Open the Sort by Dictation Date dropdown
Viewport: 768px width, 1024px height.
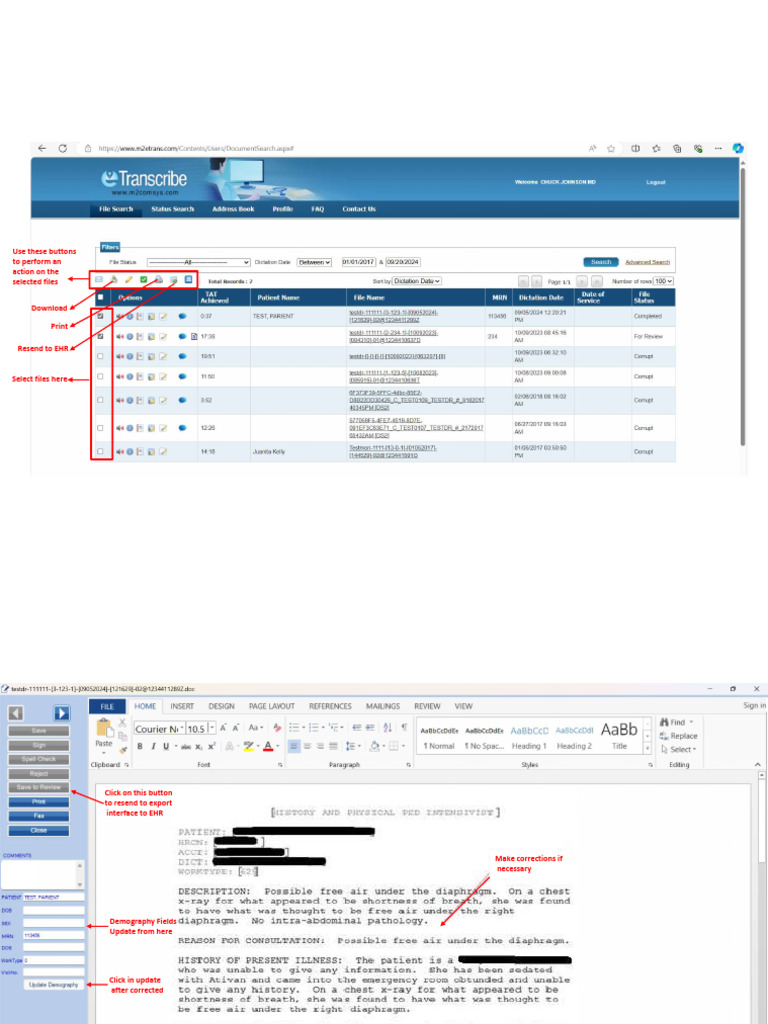pyautogui.click(x=417, y=281)
